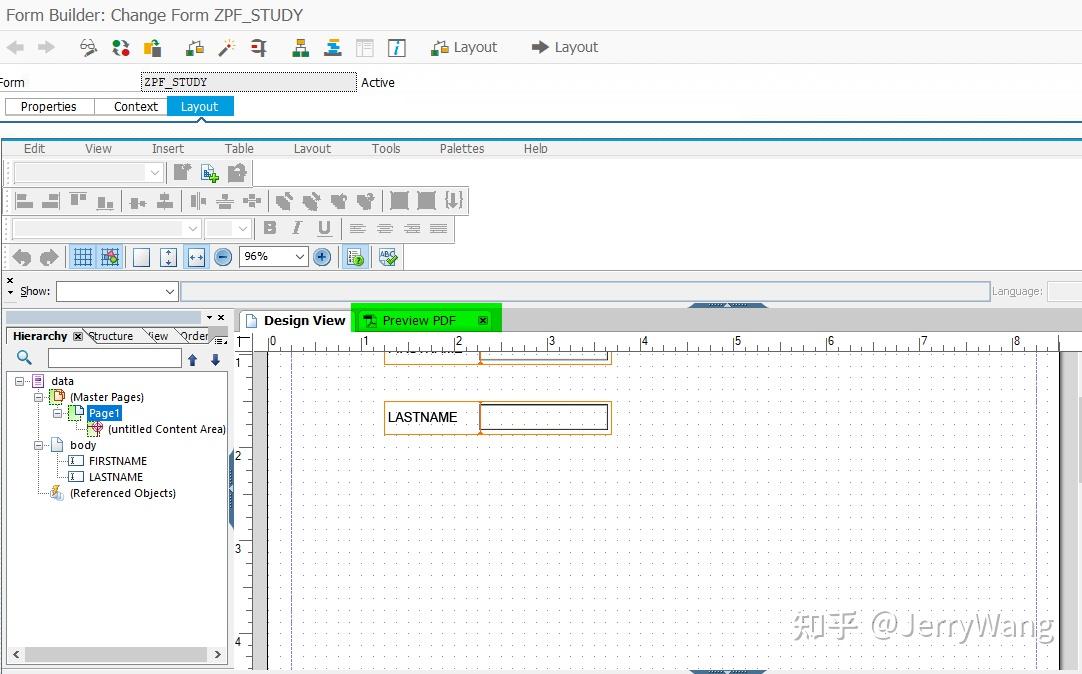This screenshot has height=674, width=1082.
Task: Switch to the Context tab
Action: coord(135,106)
